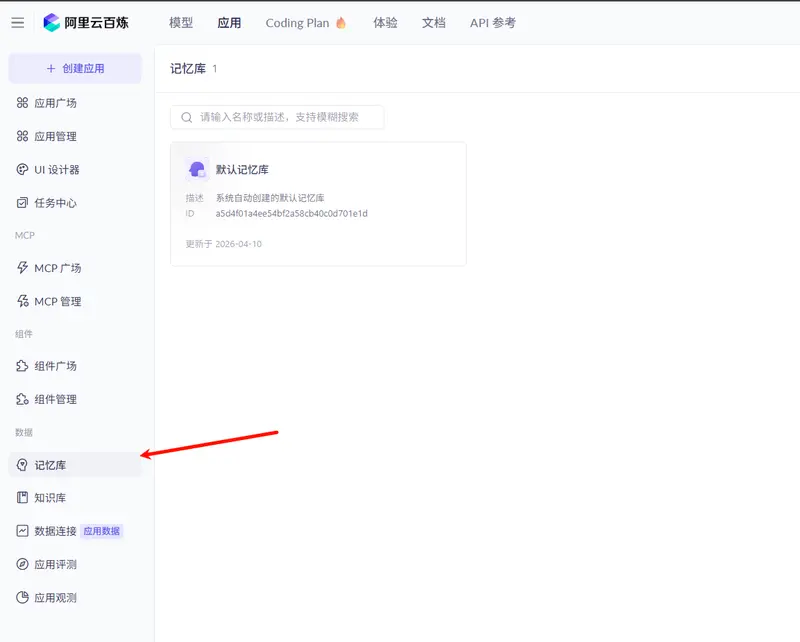Open the Coding Plan menu item
This screenshot has height=642, width=800.
pos(306,22)
